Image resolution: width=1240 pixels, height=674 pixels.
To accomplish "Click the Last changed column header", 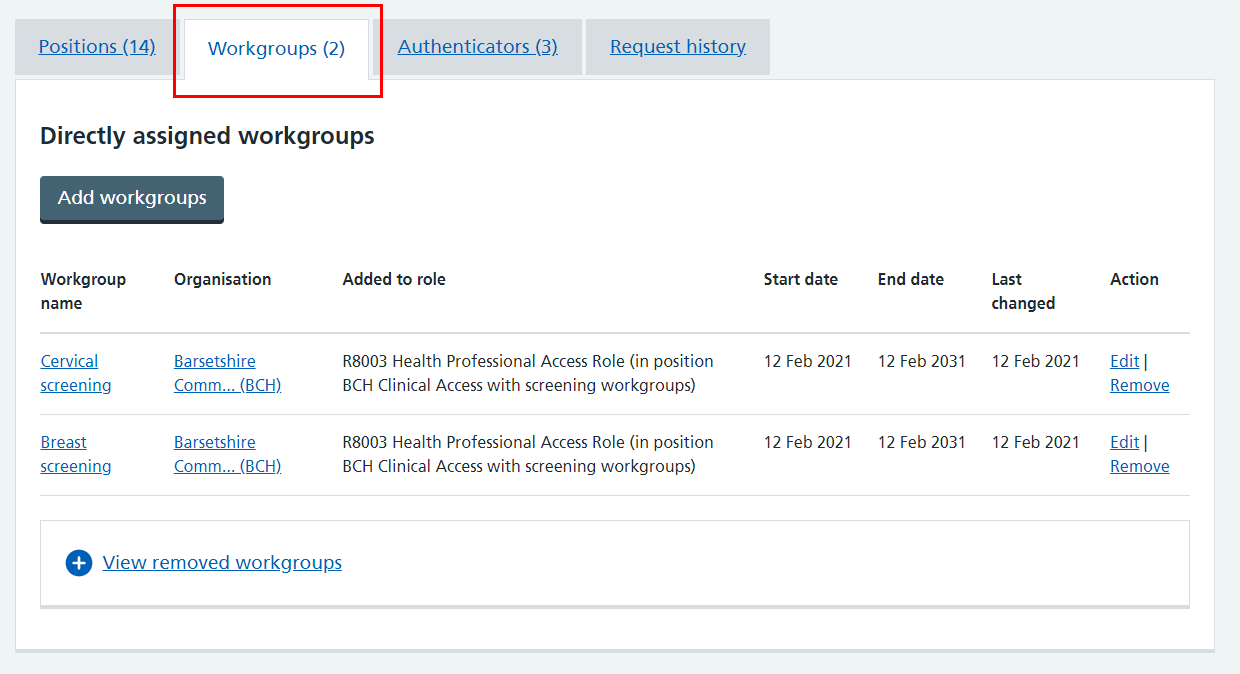I will [x=1023, y=291].
